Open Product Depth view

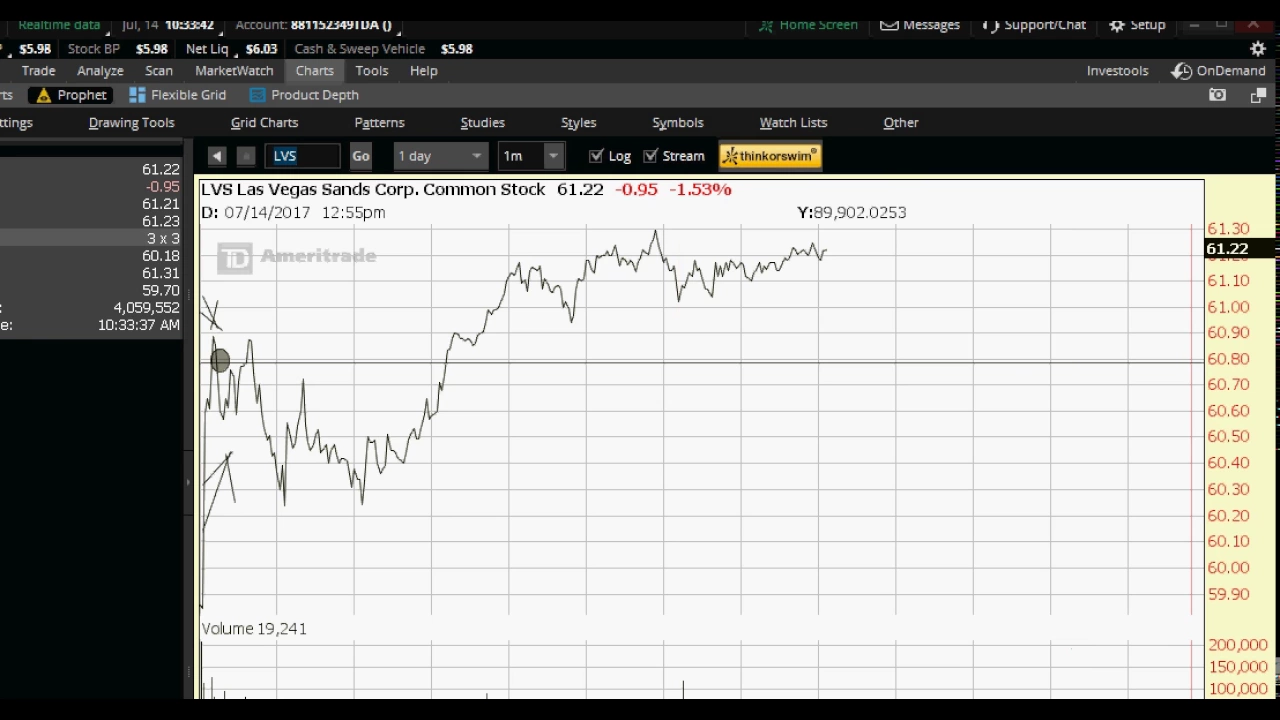pyautogui.click(x=304, y=95)
